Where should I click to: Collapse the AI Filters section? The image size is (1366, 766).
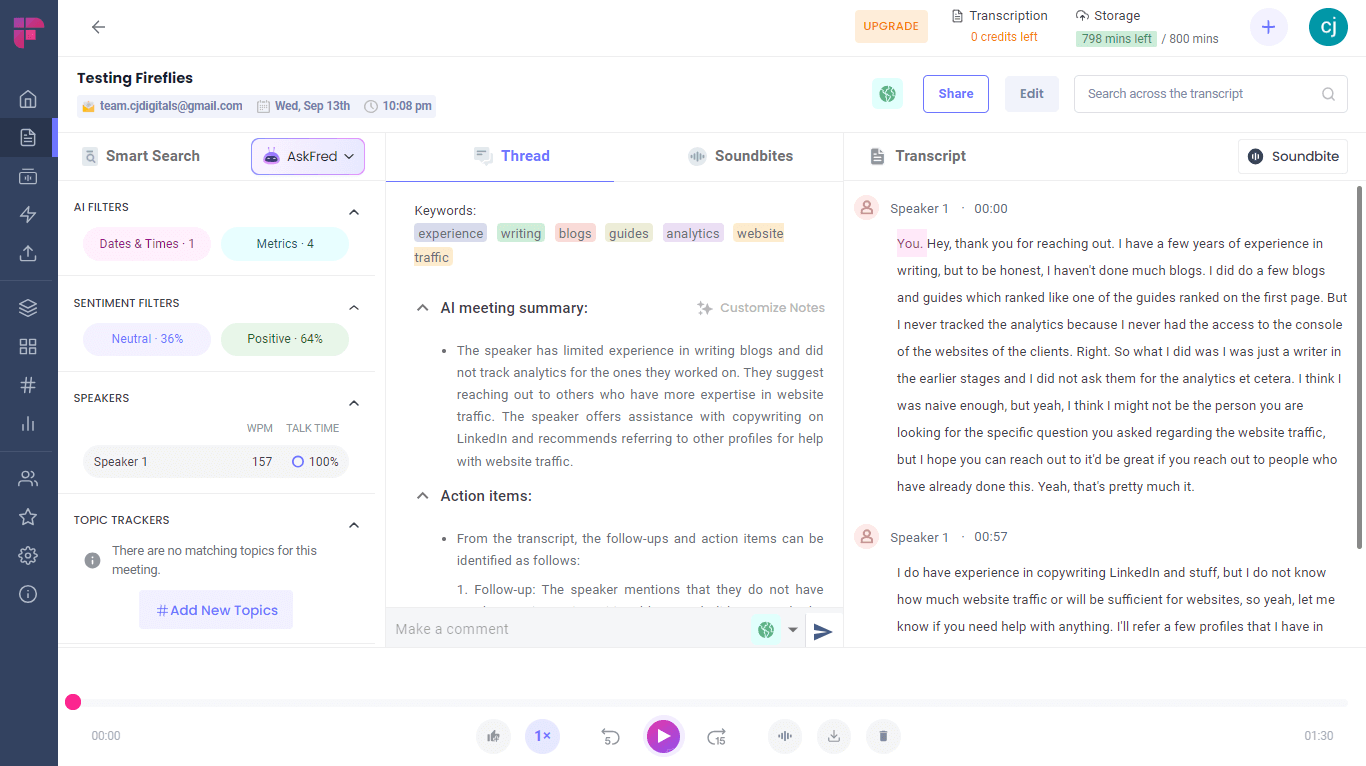coord(353,212)
